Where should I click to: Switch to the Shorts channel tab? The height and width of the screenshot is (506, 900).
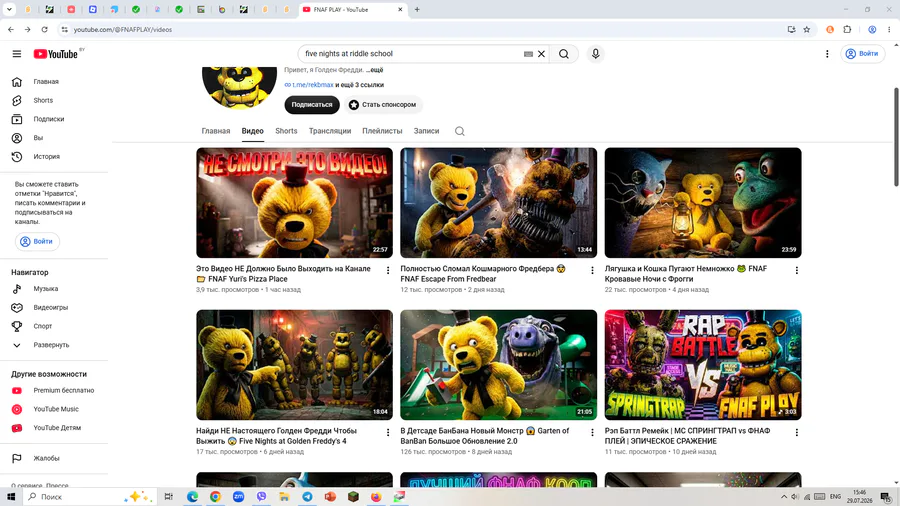(x=286, y=131)
